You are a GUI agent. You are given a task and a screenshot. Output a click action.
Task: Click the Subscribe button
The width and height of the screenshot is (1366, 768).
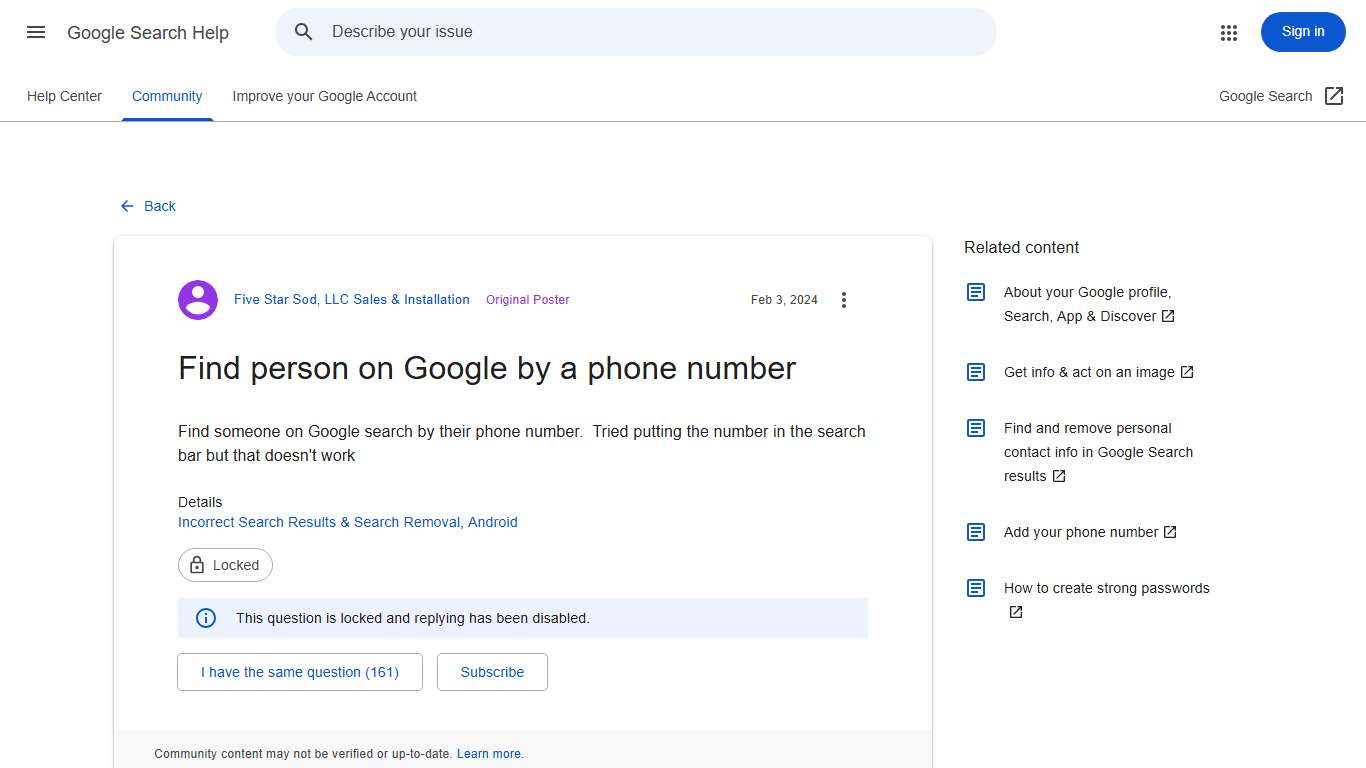[492, 671]
